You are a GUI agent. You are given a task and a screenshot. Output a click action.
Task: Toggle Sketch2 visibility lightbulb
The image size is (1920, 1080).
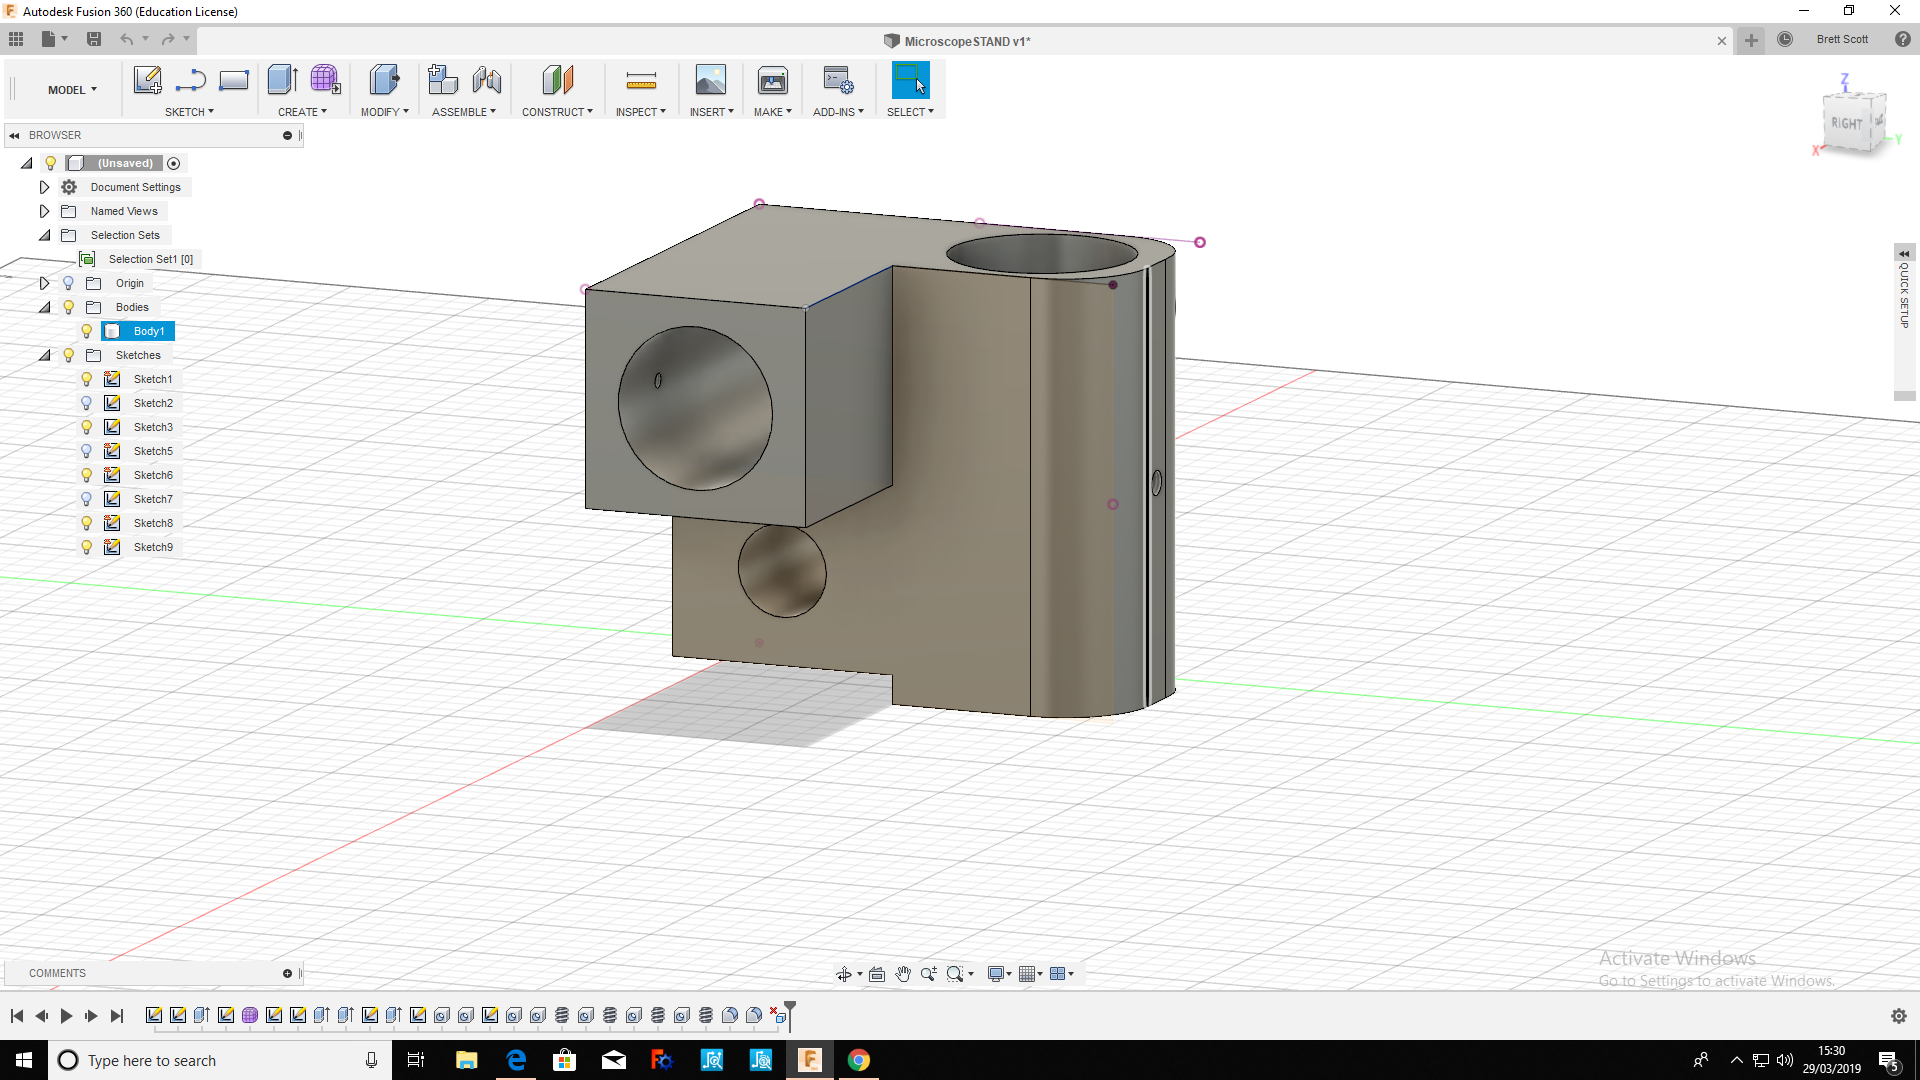coord(87,403)
